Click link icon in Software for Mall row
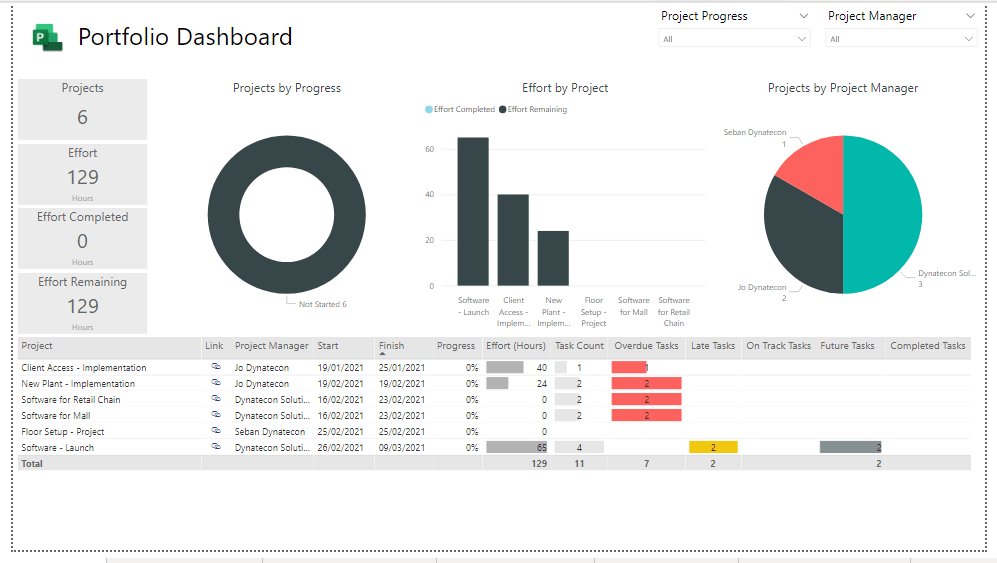997x563 pixels. (215, 416)
